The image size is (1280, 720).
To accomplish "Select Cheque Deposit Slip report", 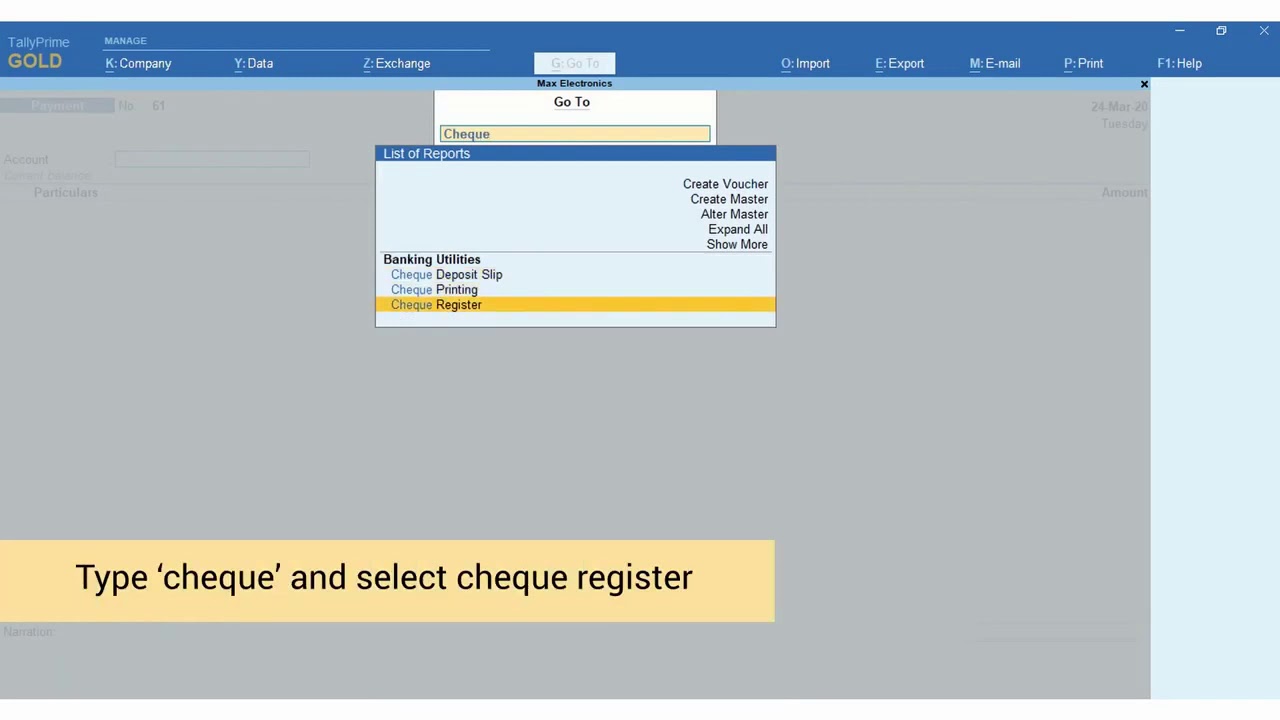I will click(x=447, y=274).
